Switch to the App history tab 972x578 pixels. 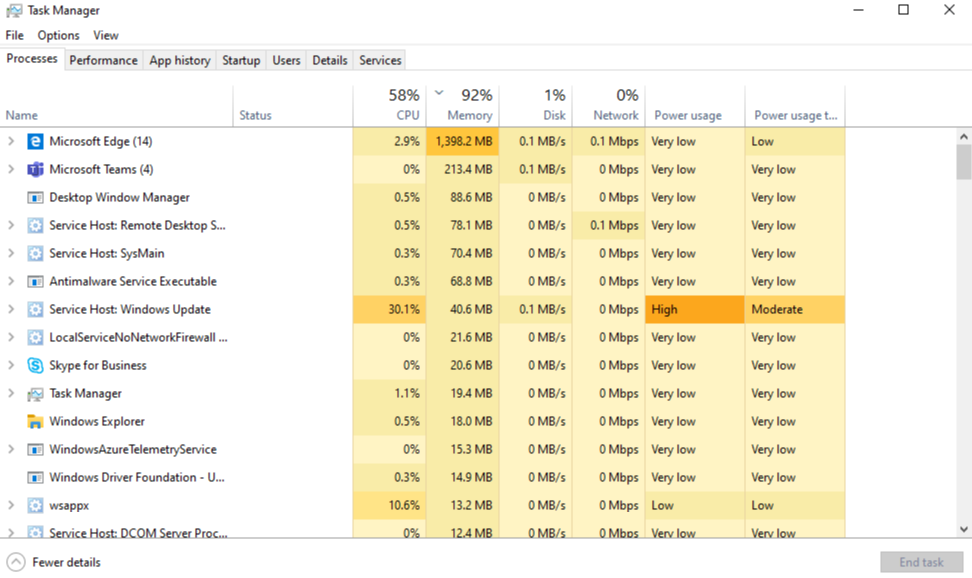180,60
